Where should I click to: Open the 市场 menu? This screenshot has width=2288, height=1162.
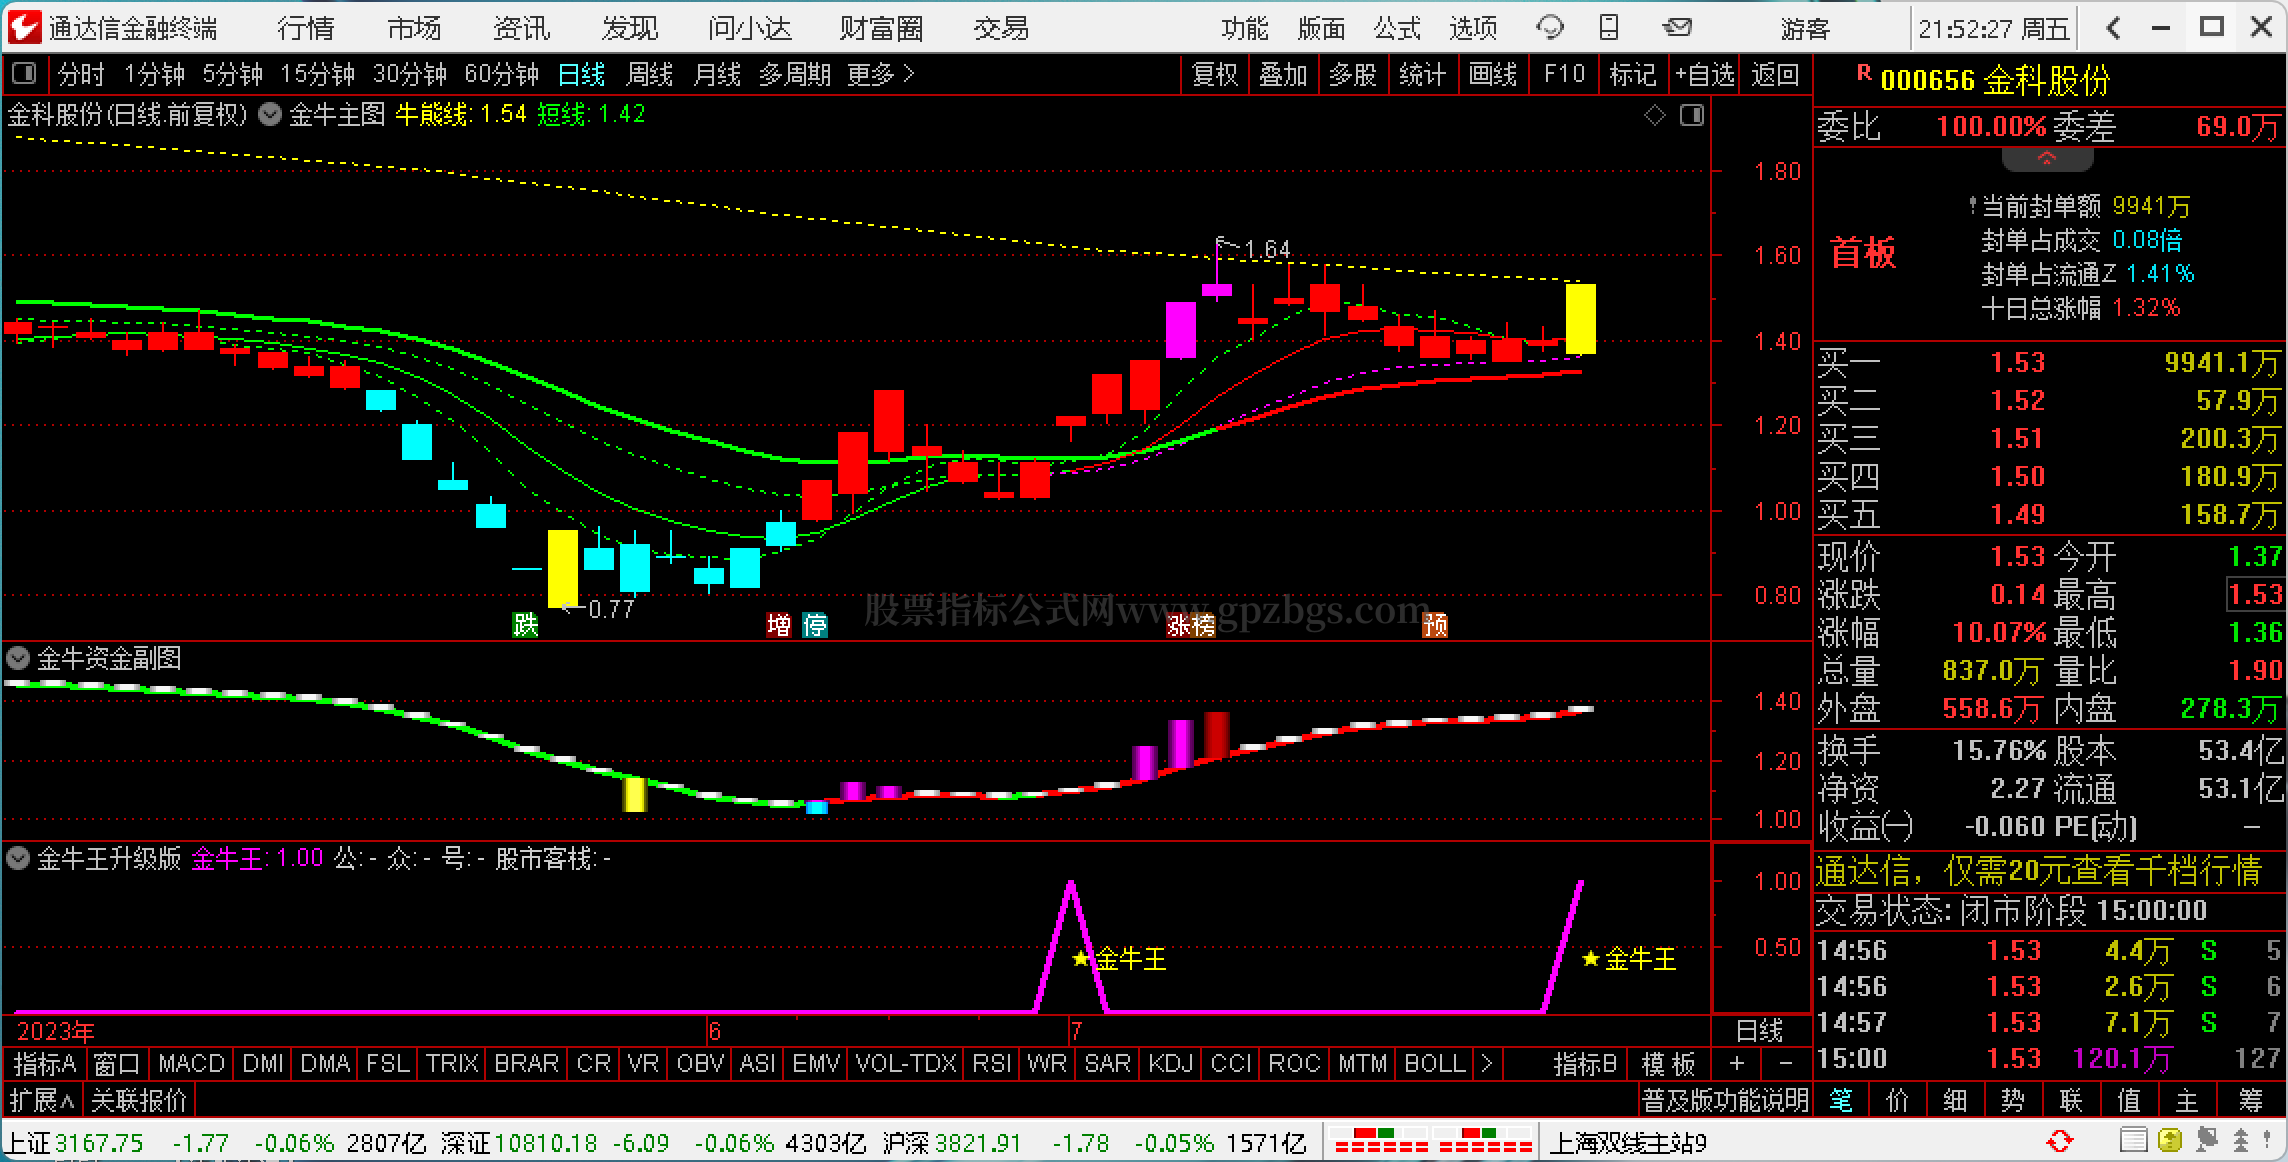tap(414, 28)
